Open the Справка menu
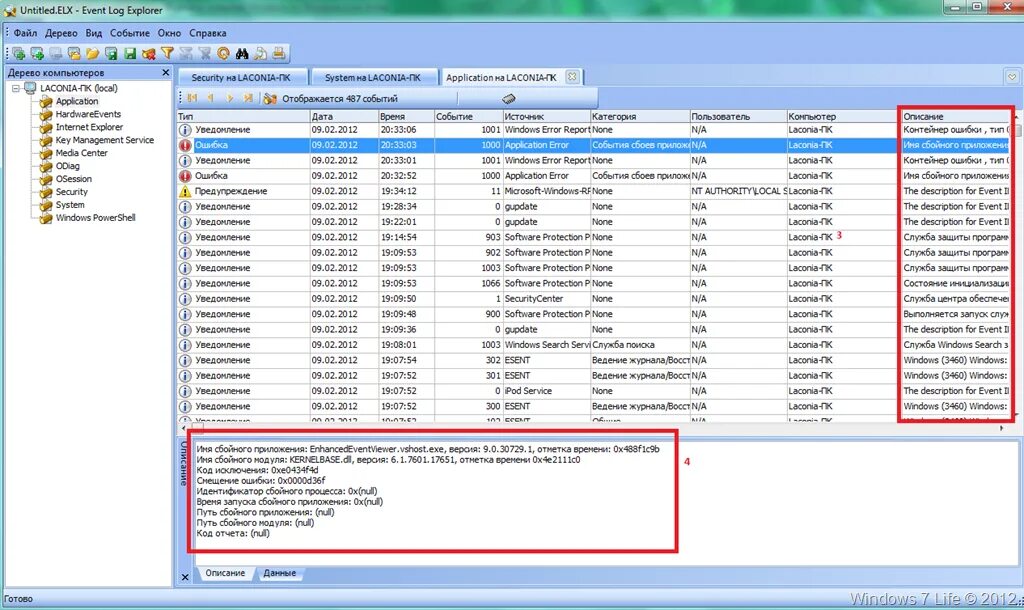Screen dimensions: 1024x610 tap(208, 33)
